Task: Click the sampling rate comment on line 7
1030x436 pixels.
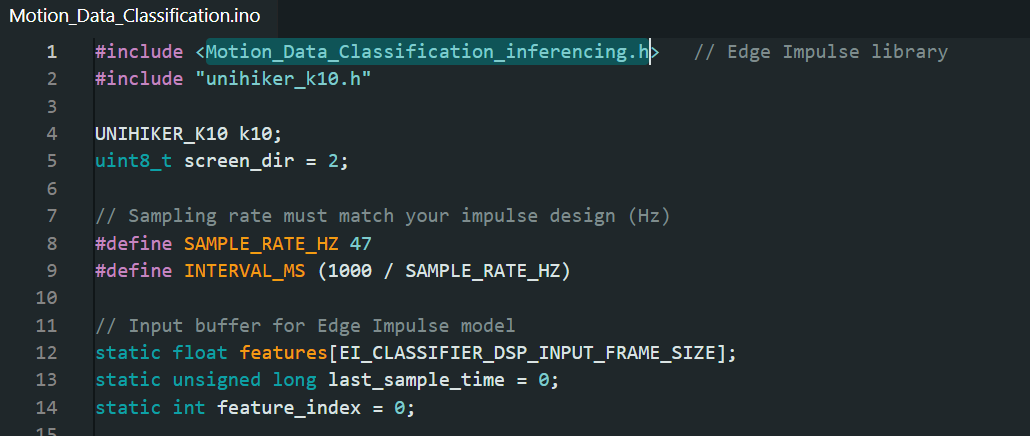Action: (x=382, y=217)
